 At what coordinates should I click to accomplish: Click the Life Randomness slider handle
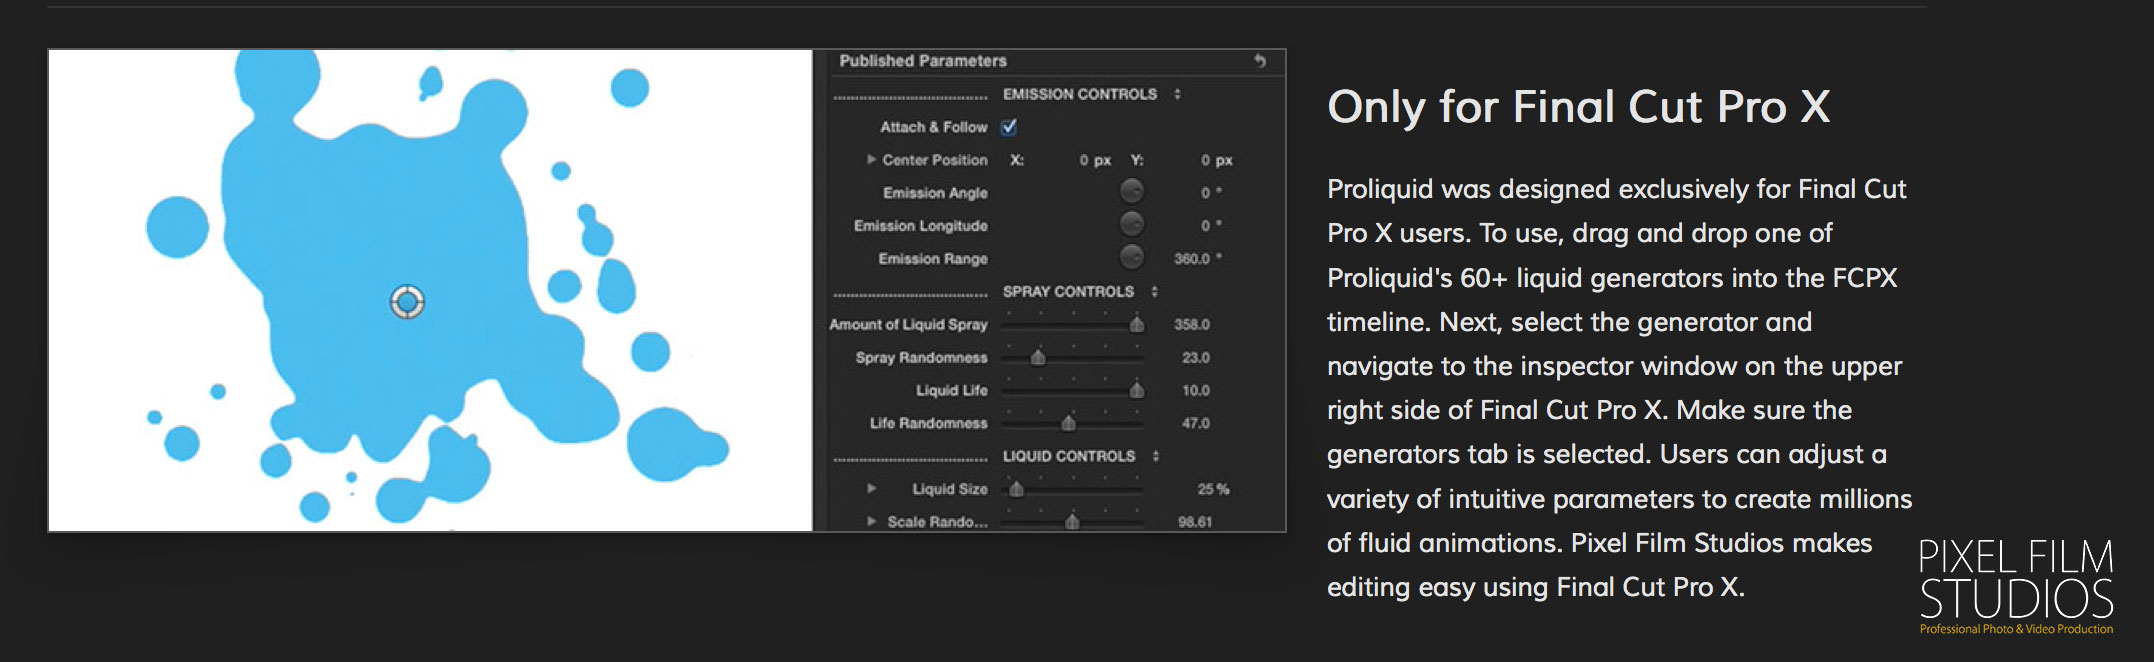click(x=1068, y=423)
